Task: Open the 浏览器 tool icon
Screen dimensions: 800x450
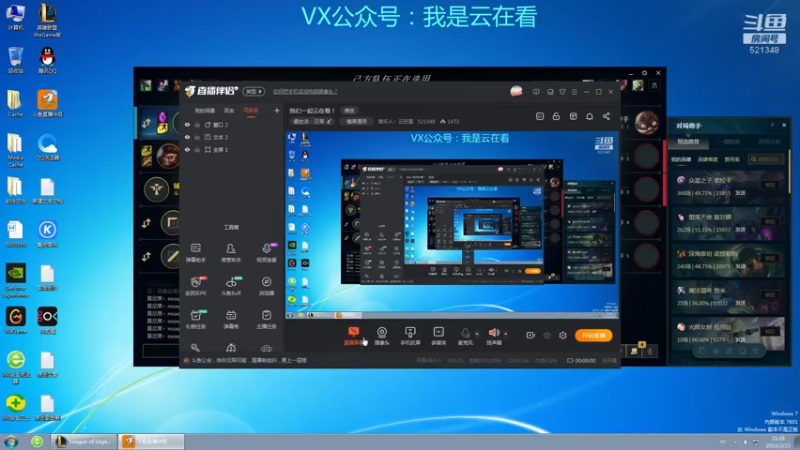Action: pyautogui.click(x=266, y=286)
